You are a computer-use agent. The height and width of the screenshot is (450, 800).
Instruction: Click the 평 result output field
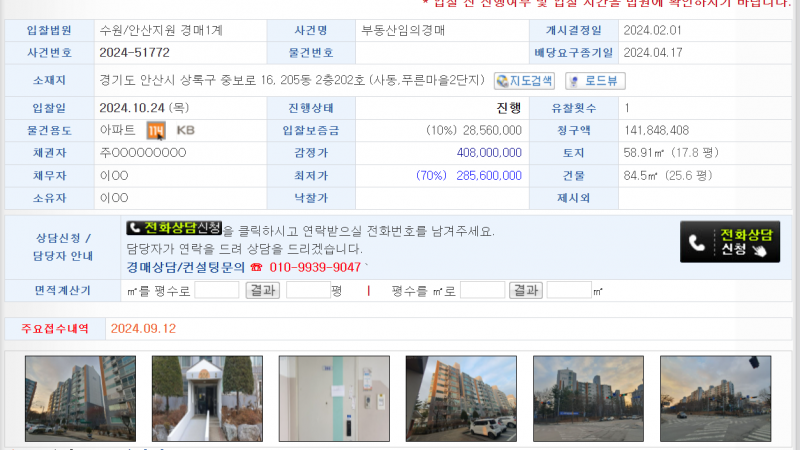[308, 291]
